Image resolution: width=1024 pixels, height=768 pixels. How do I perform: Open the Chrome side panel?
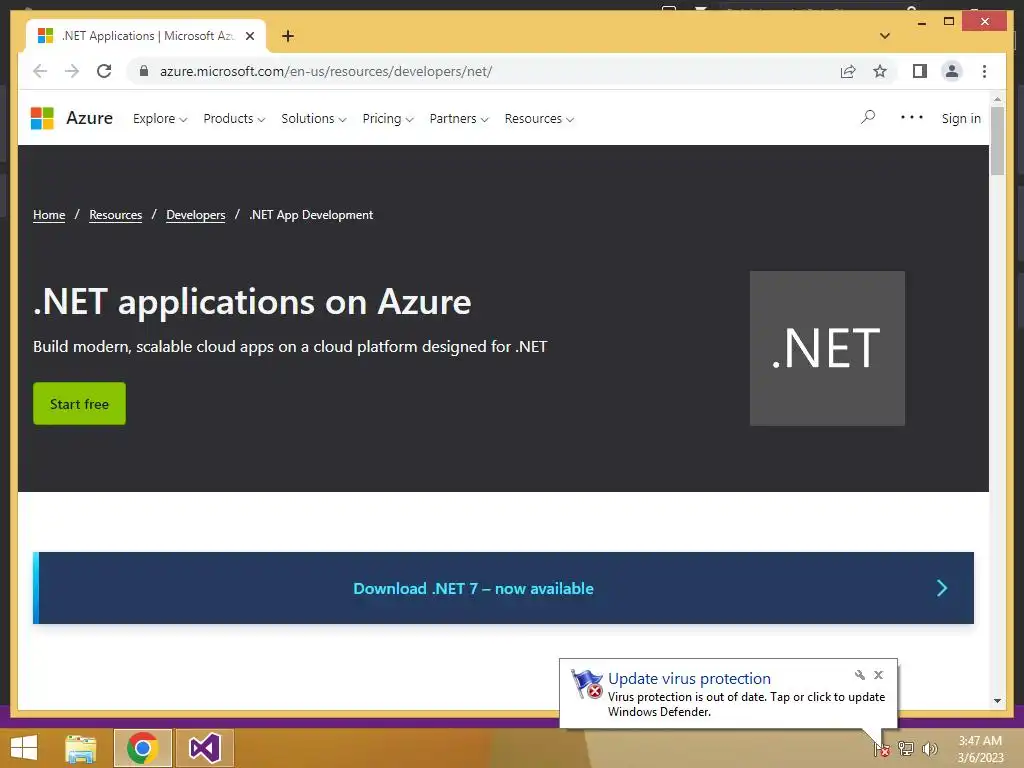tap(920, 71)
